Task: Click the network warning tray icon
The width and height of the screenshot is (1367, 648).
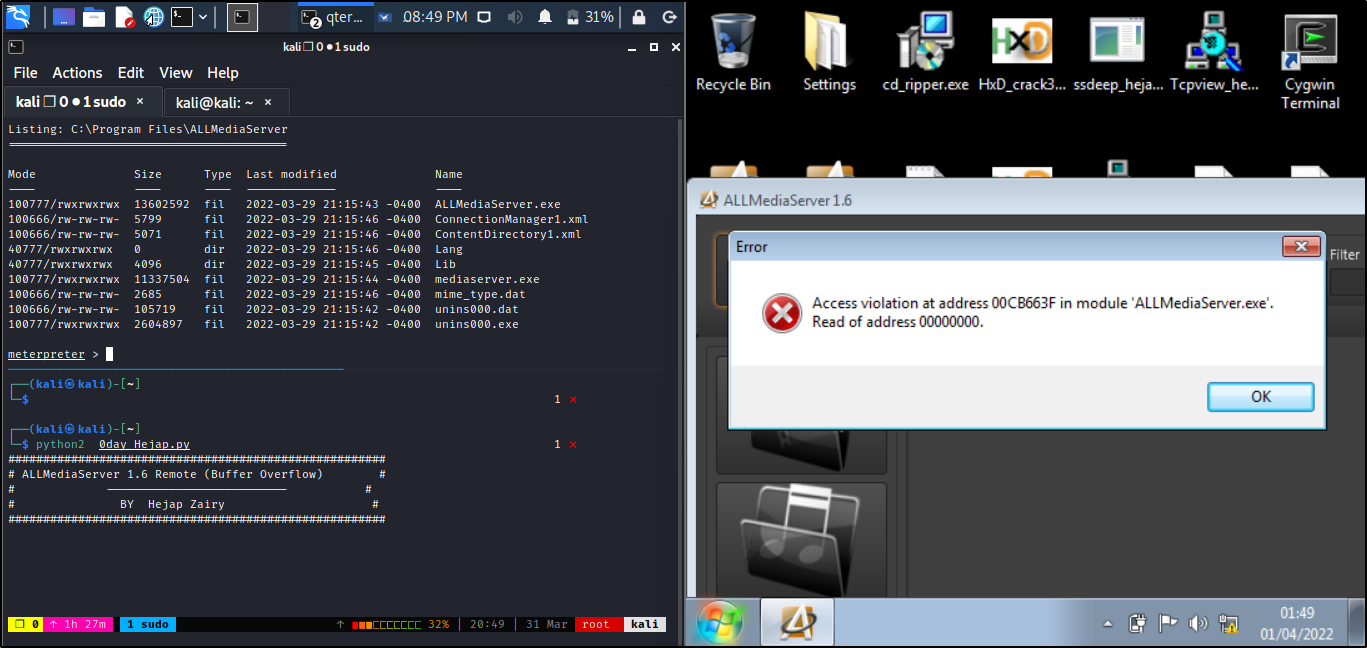Action: click(x=1228, y=623)
